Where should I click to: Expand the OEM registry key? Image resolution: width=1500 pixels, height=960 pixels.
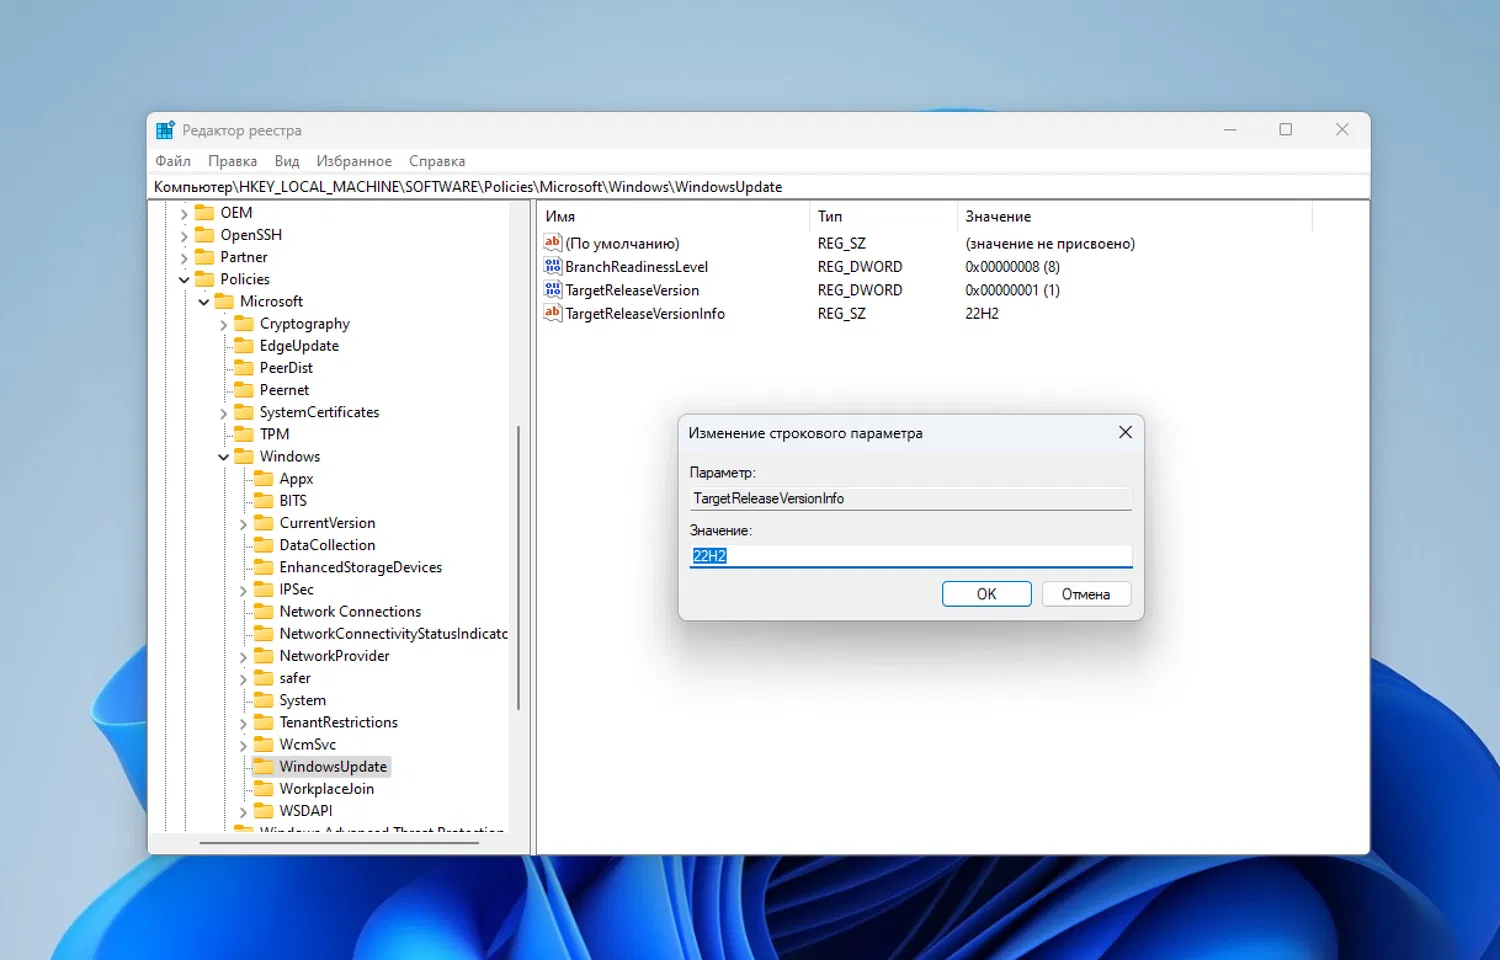click(x=184, y=213)
